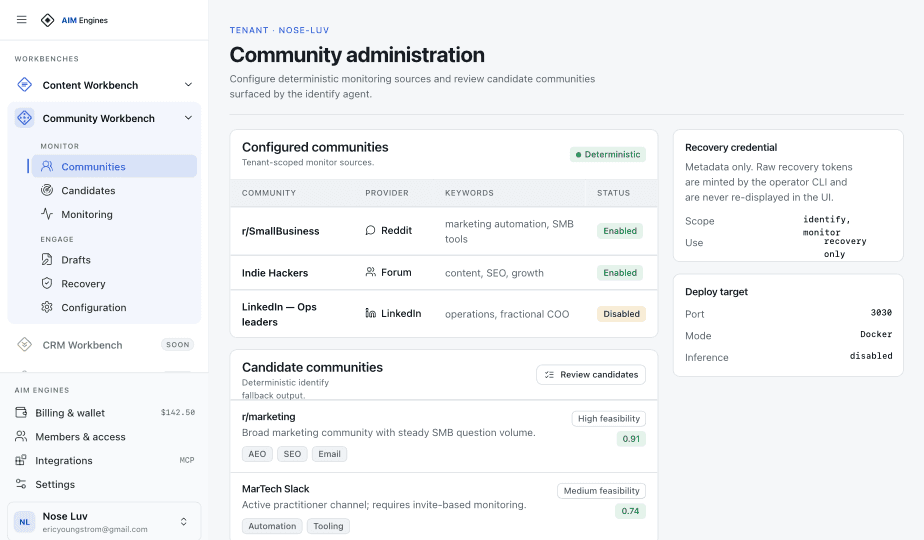
Task: Click the Members & access people icon
Action: (21, 436)
